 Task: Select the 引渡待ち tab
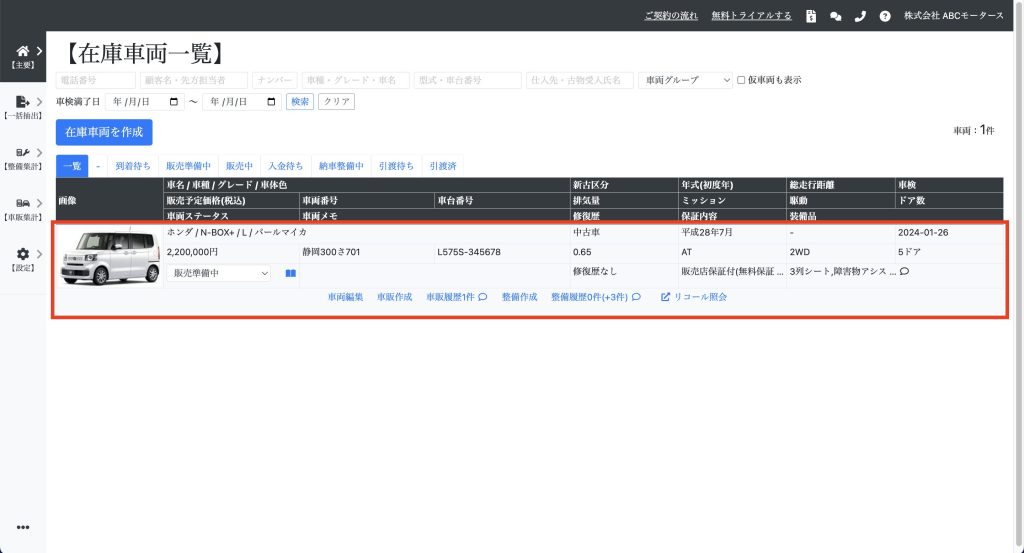pyautogui.click(x=396, y=166)
